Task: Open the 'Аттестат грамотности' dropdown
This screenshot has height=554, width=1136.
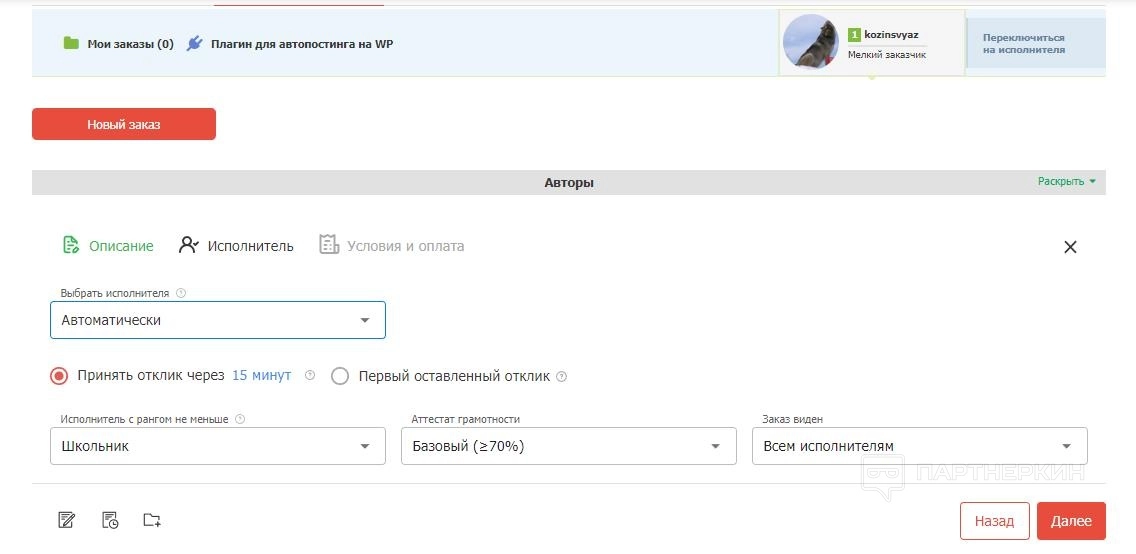Action: [568, 446]
